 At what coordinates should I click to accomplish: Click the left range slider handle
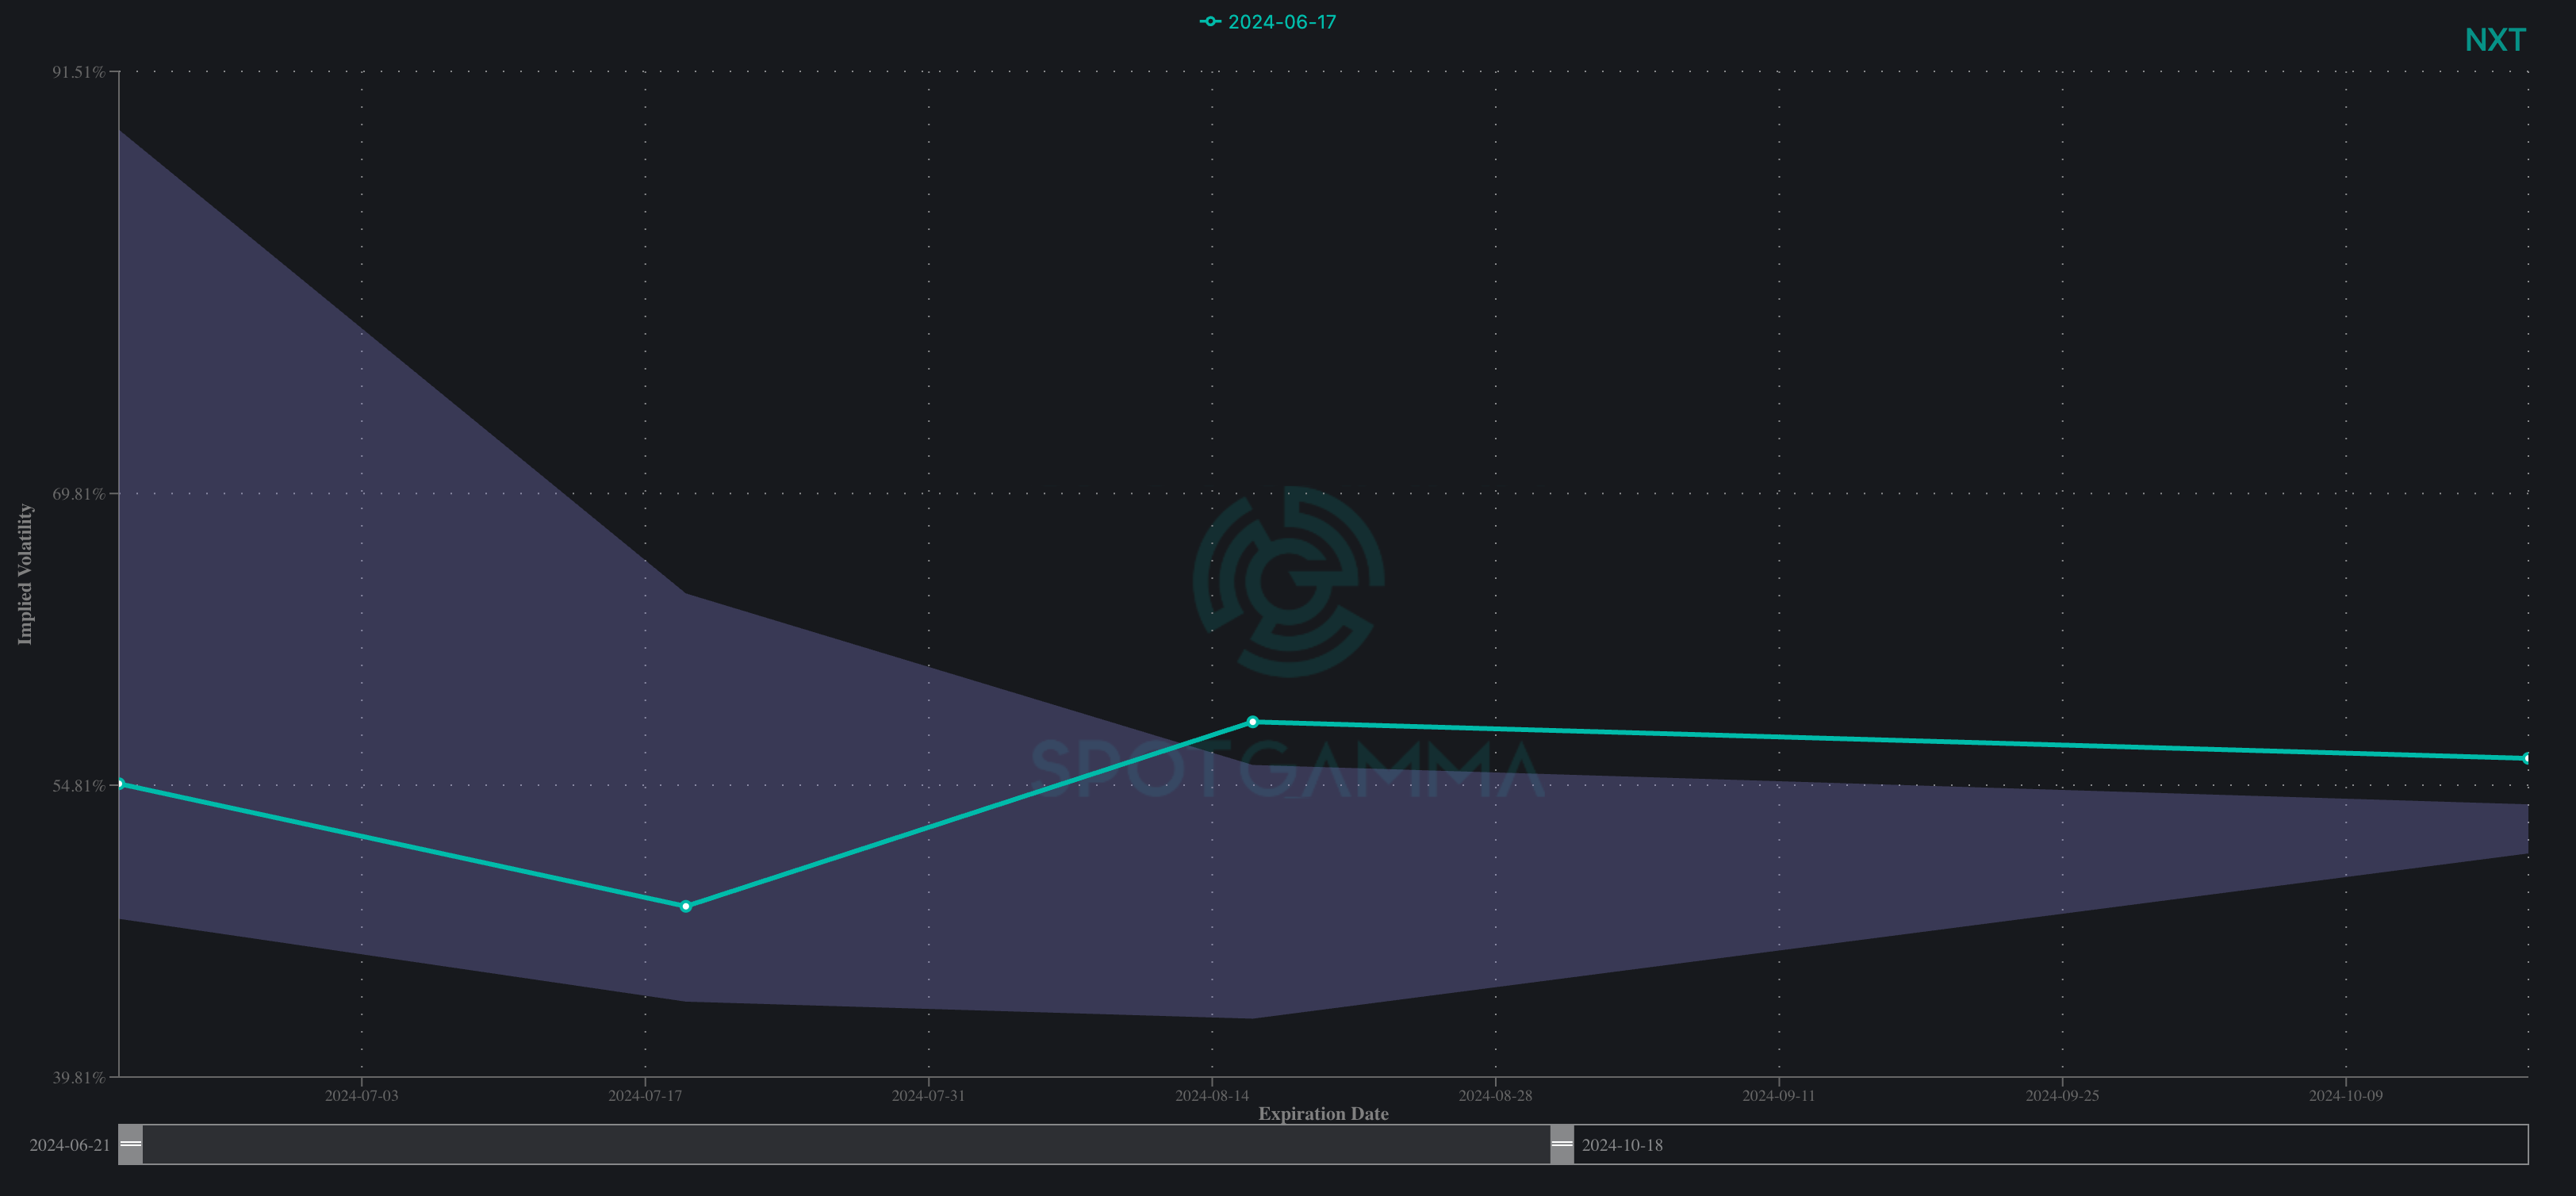(131, 1144)
